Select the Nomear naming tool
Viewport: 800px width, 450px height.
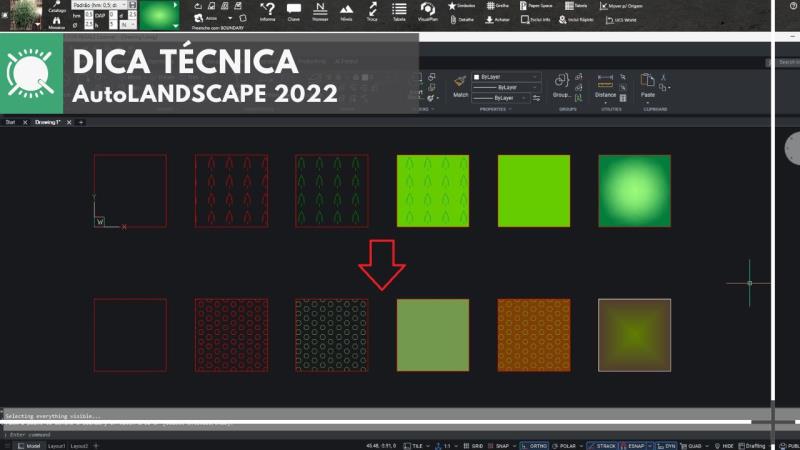point(320,12)
